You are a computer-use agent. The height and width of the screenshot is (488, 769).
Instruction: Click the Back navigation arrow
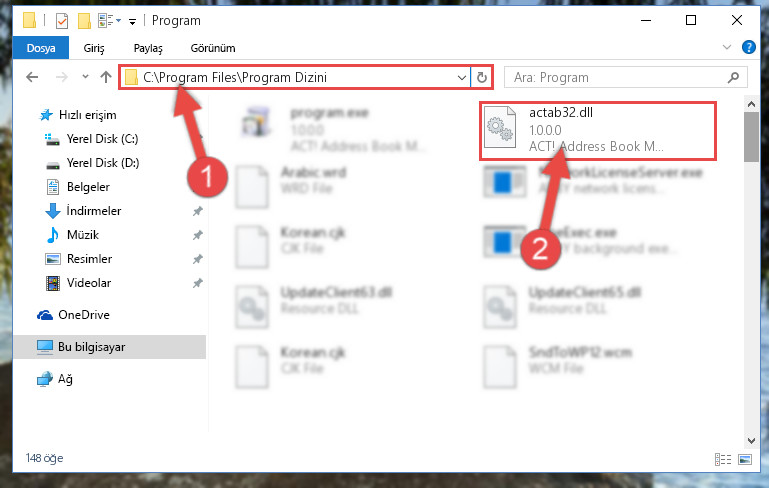click(x=32, y=77)
